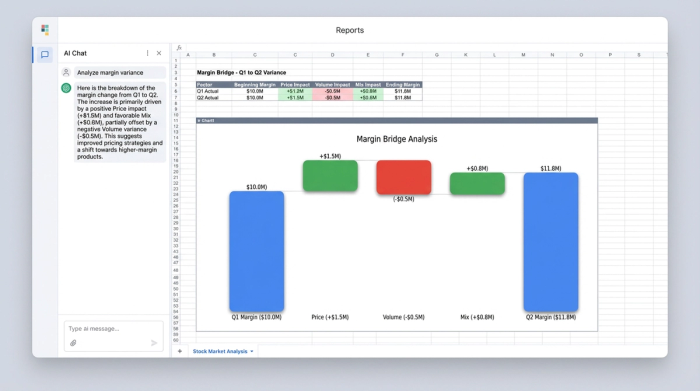
Task: Click the 'Q1 Margin ($10.0M)' axis label
Action: (x=257, y=317)
